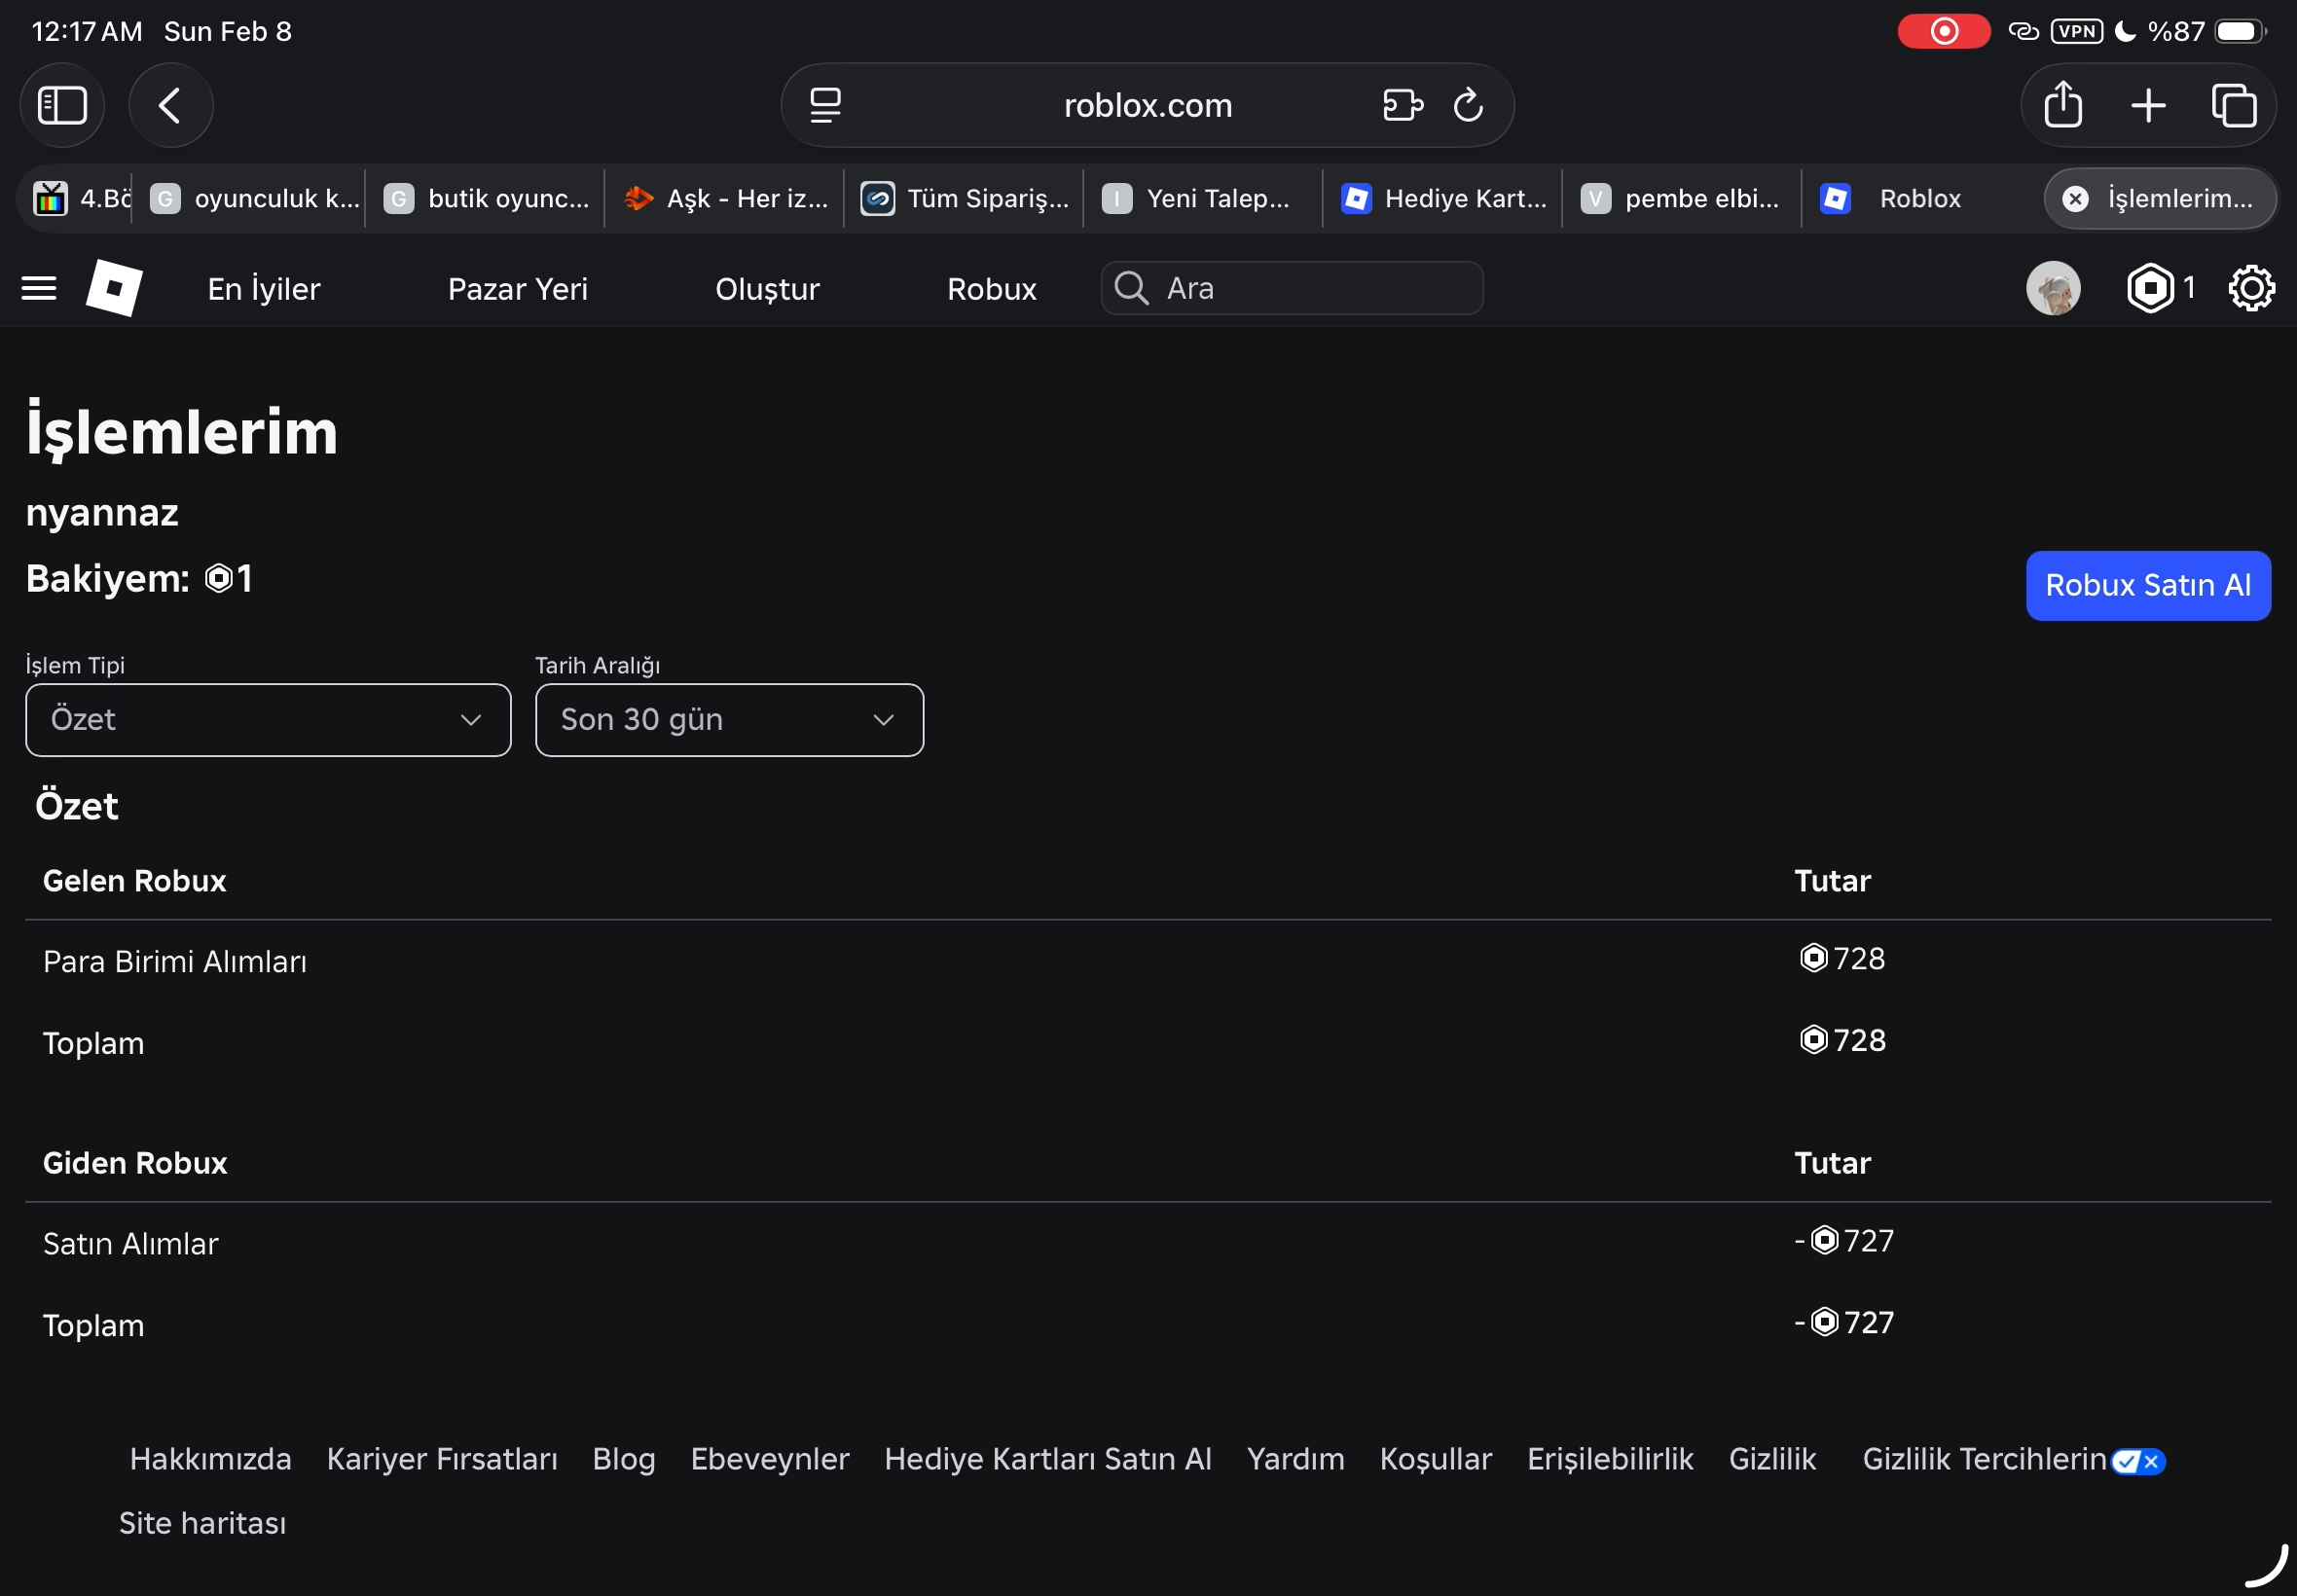Open the Robux balance icon in navbar
The width and height of the screenshot is (2297, 1596).
click(2150, 289)
